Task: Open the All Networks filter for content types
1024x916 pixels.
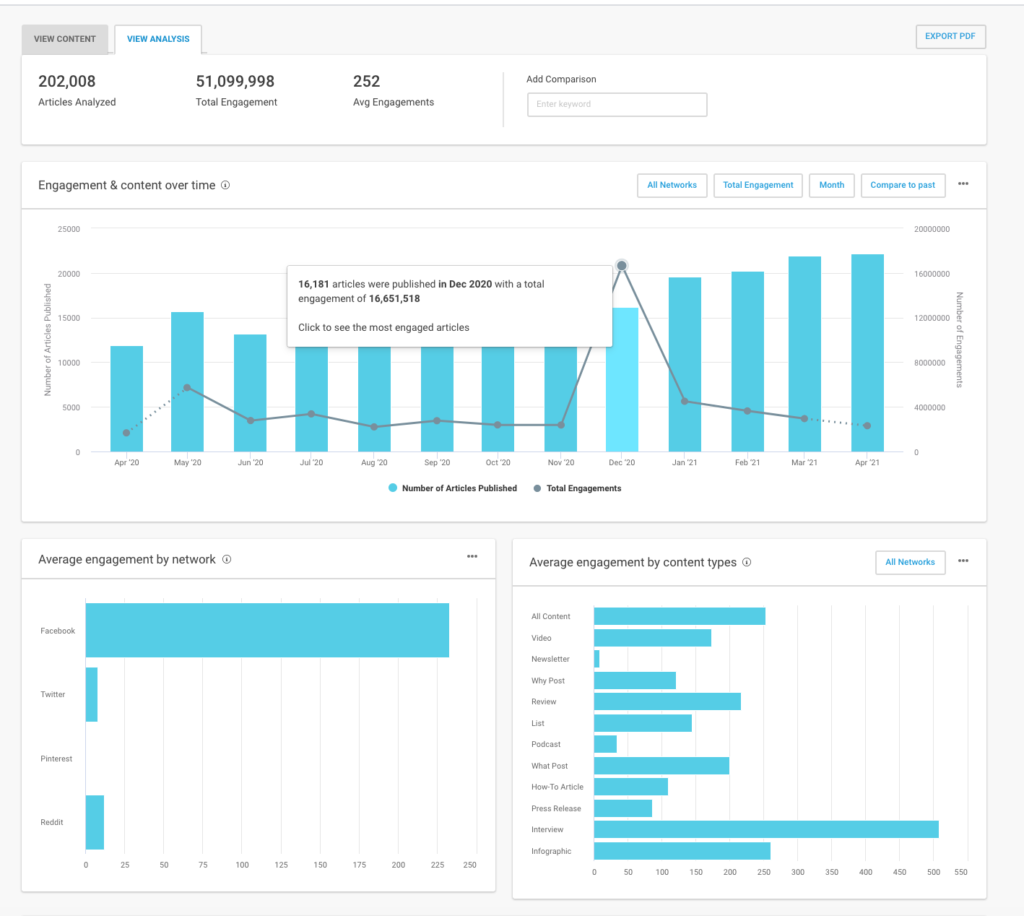Action: coord(910,562)
